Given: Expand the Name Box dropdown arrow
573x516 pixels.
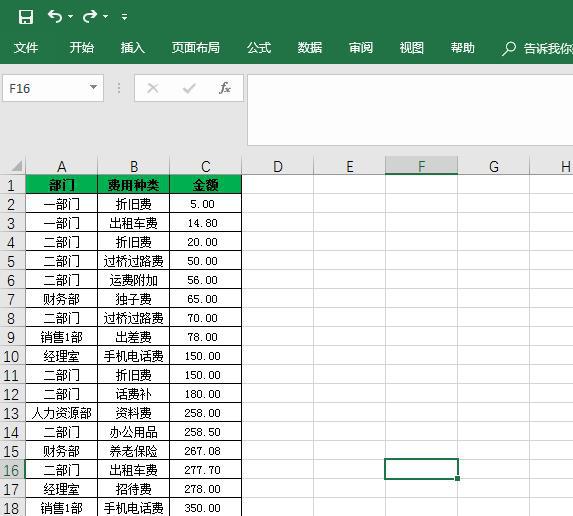Looking at the screenshot, I should (94, 87).
